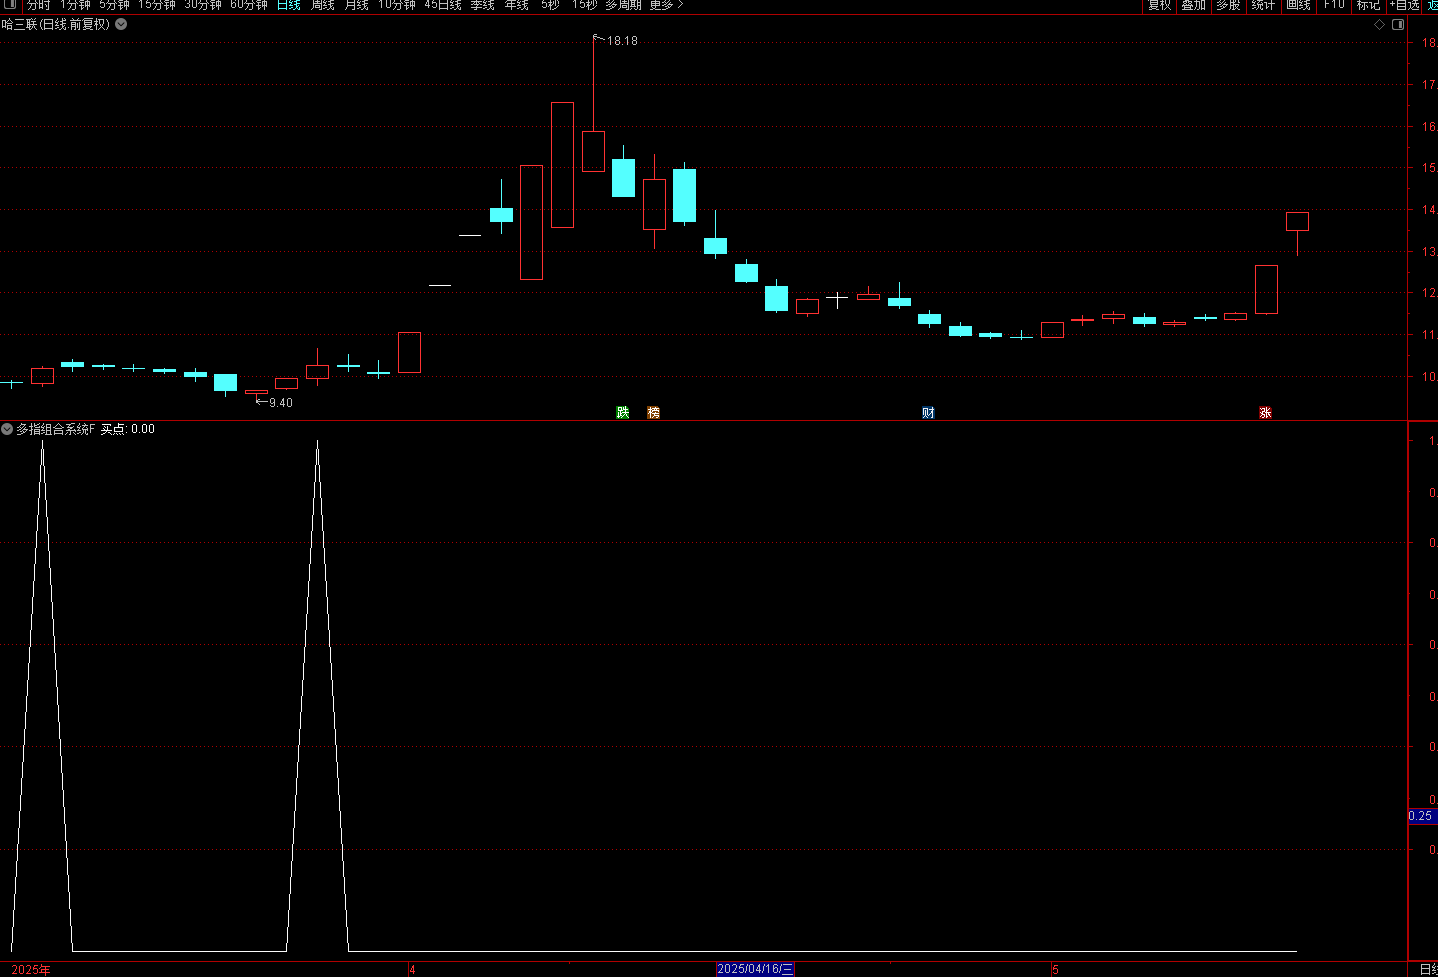Click the 0.25 value tag on indicator axis
Viewport: 1438px width, 977px height.
[x=1421, y=816]
